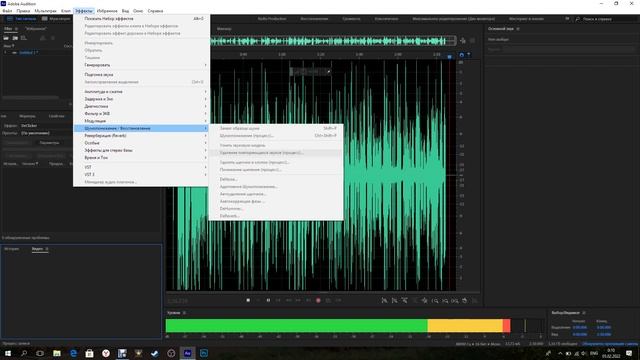Expand the Амплитуда и сжатие submenu

(x=141, y=91)
